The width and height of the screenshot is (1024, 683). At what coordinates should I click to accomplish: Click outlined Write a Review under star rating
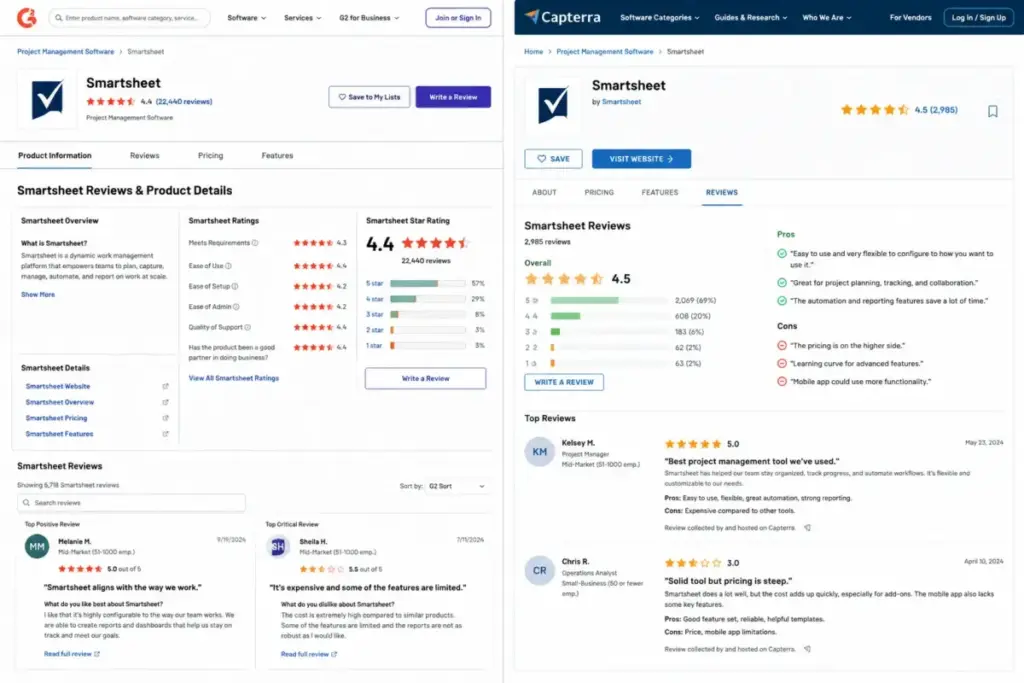pos(425,378)
